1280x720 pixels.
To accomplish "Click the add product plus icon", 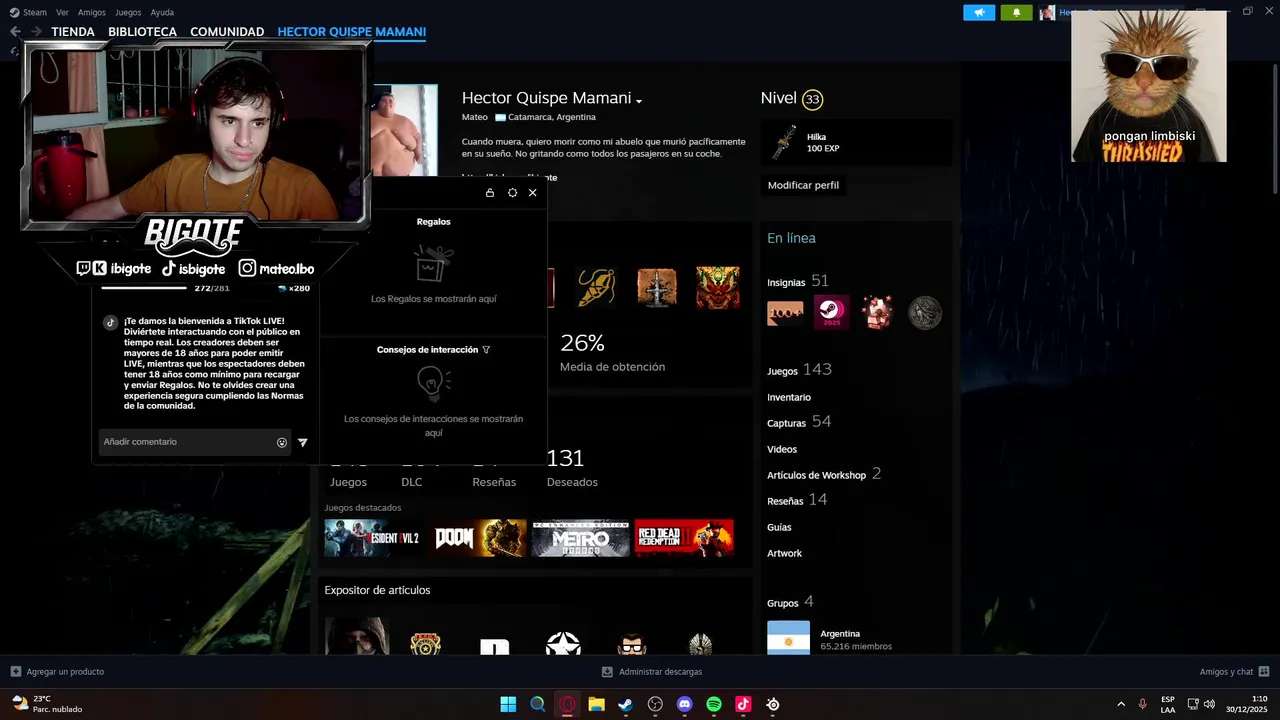I will [16, 671].
